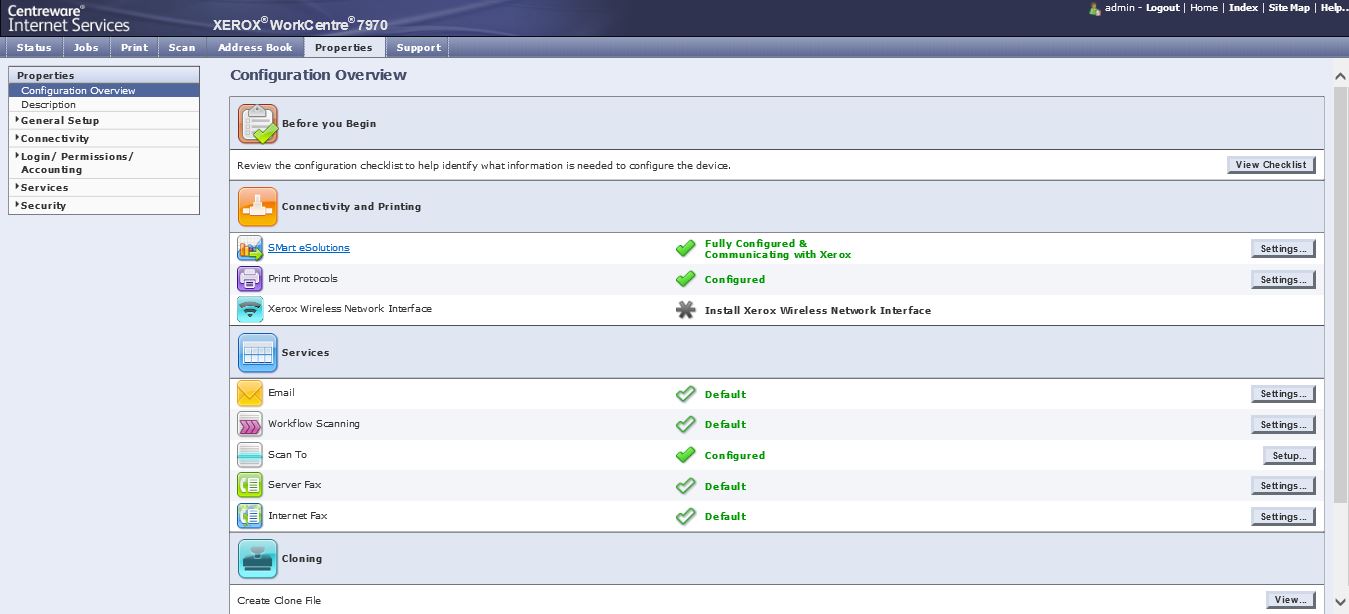1349x614 pixels.
Task: Click View for Create Clone File
Action: click(x=1290, y=600)
